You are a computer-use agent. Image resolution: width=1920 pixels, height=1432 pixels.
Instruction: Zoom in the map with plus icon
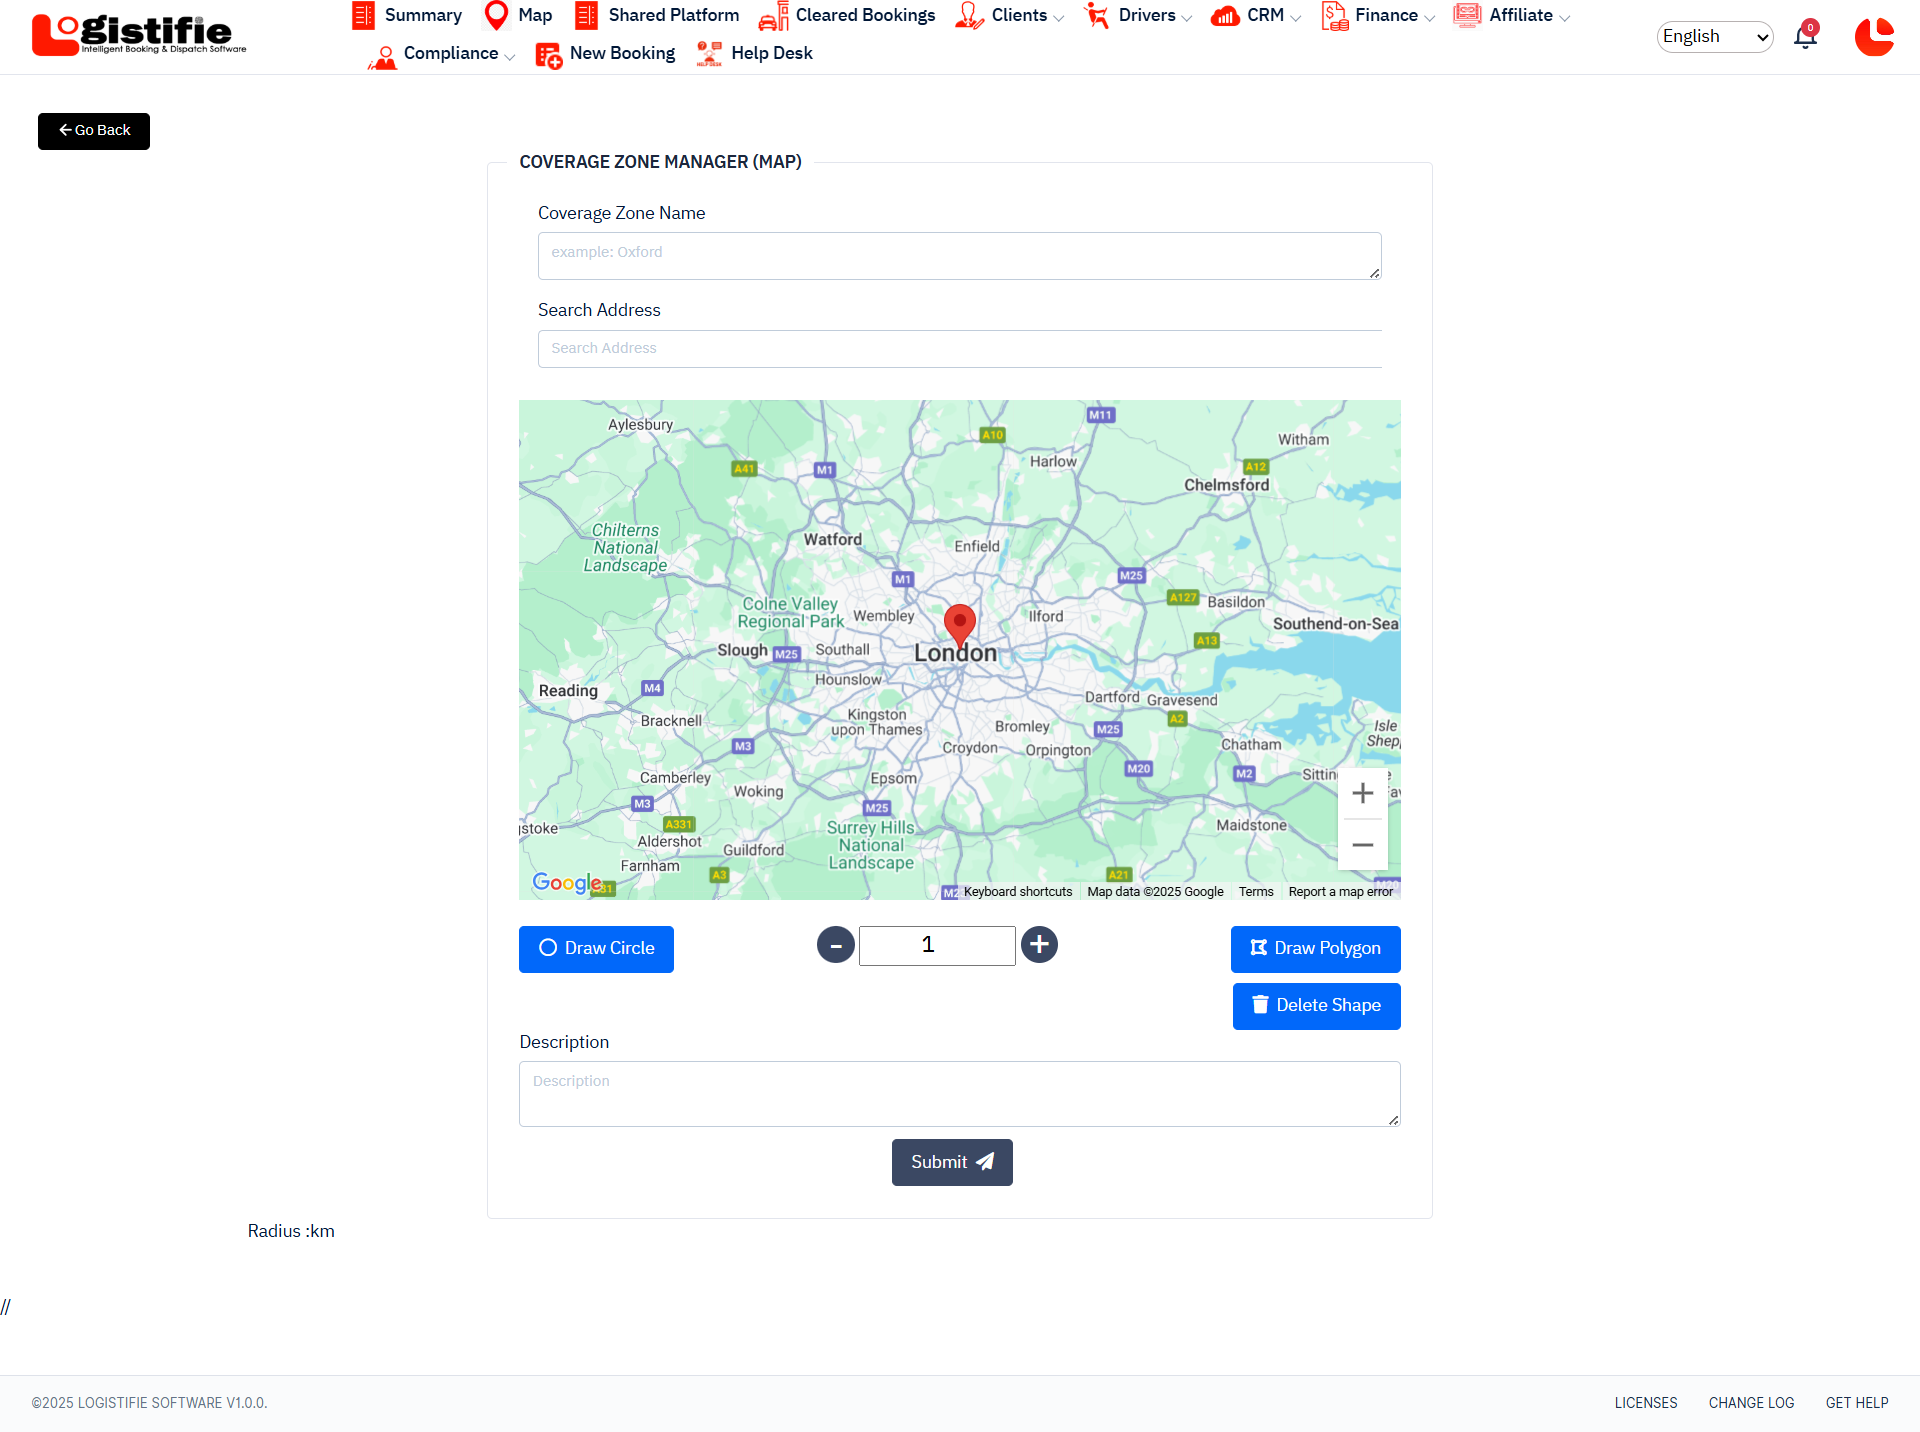tap(1362, 794)
